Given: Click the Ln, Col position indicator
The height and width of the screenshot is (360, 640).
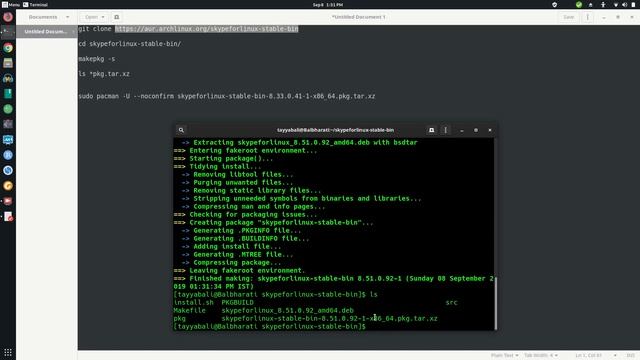Looking at the screenshot, I should click(589, 356).
